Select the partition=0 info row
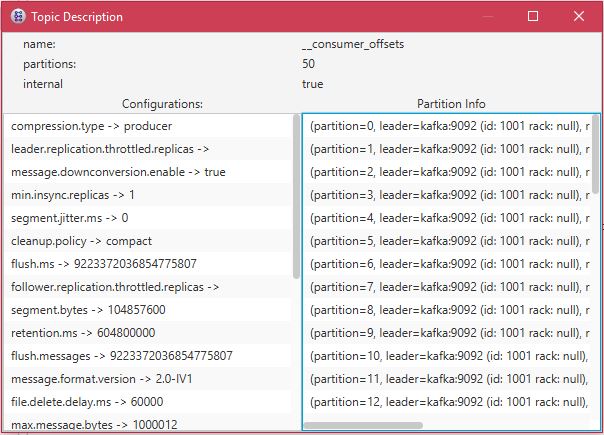The height and width of the screenshot is (435, 604). 445,126
